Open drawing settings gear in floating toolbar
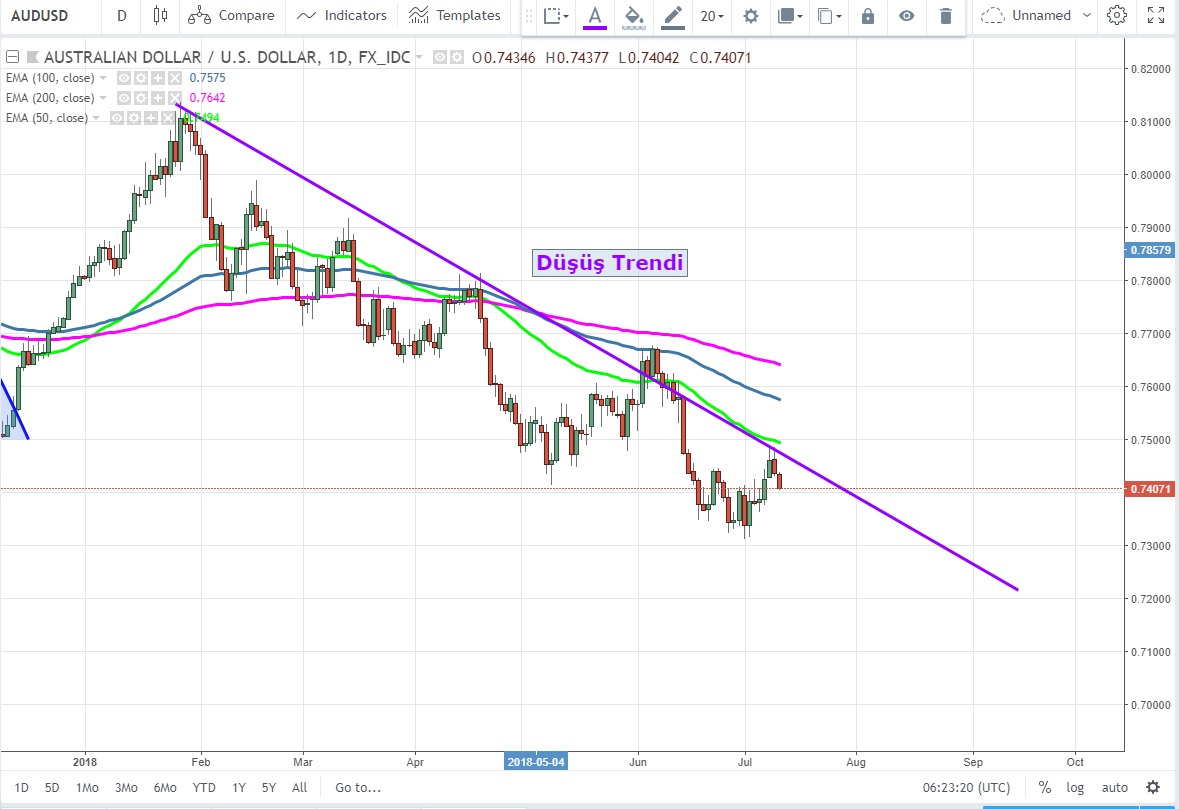 pyautogui.click(x=750, y=16)
